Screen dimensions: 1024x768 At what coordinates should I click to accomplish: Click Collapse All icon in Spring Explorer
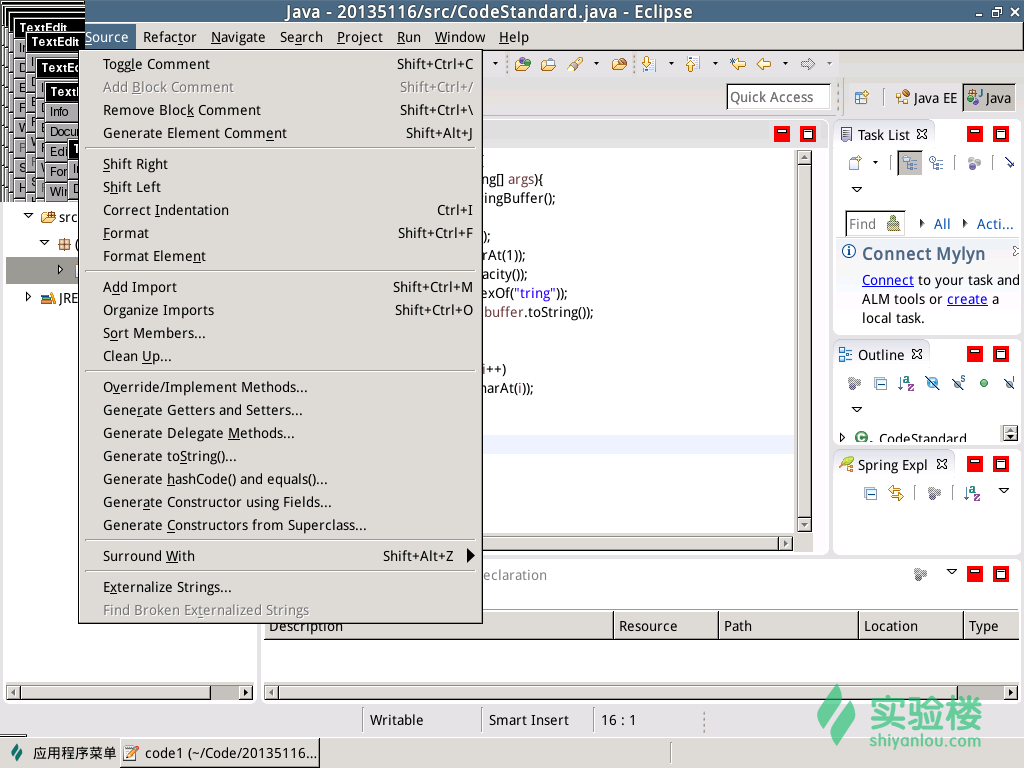point(871,494)
